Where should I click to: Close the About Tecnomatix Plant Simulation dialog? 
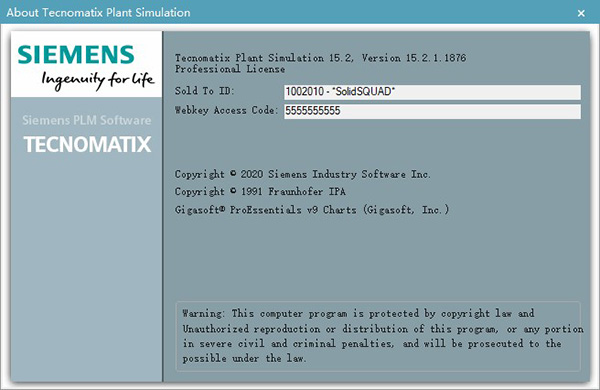(x=581, y=13)
